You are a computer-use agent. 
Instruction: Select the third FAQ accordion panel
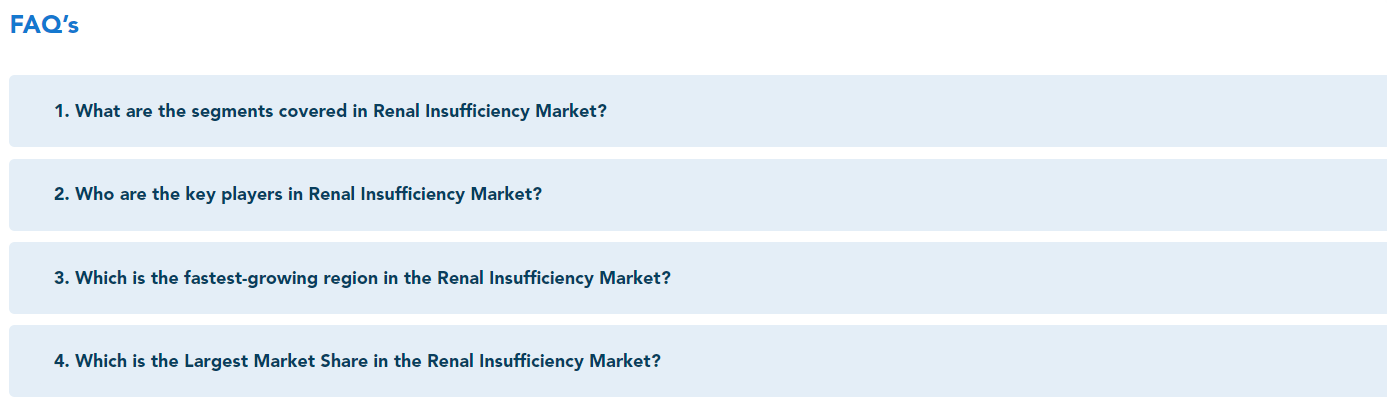click(698, 278)
